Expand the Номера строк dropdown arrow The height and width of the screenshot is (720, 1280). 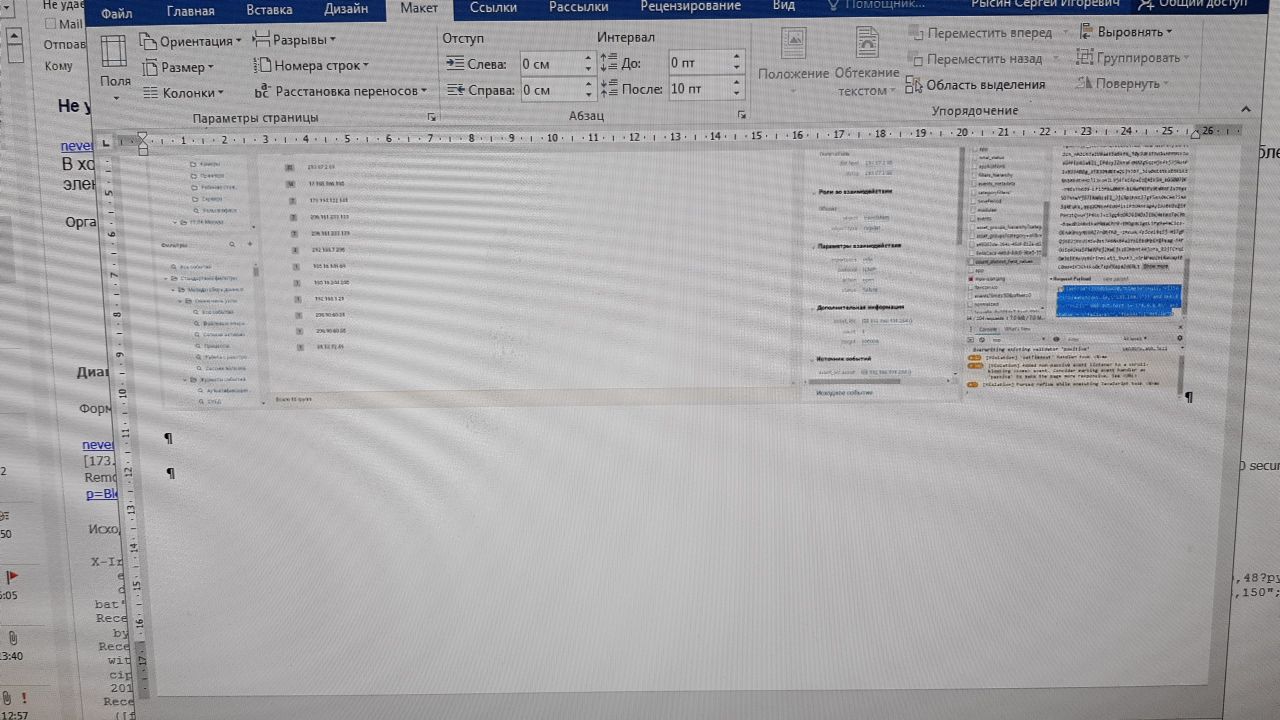[366, 66]
